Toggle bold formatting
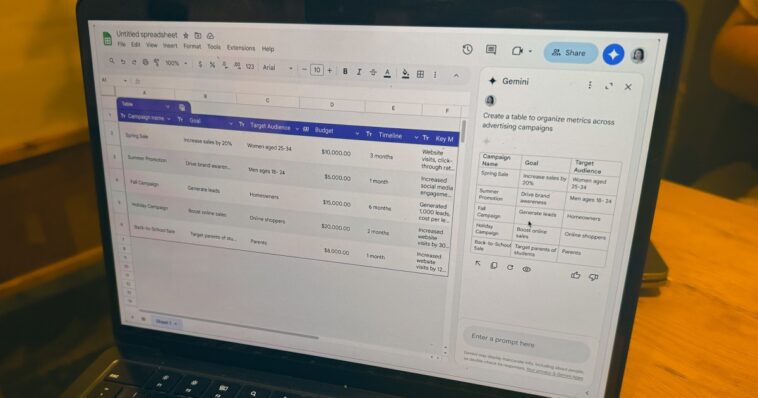758x398 pixels. point(345,71)
